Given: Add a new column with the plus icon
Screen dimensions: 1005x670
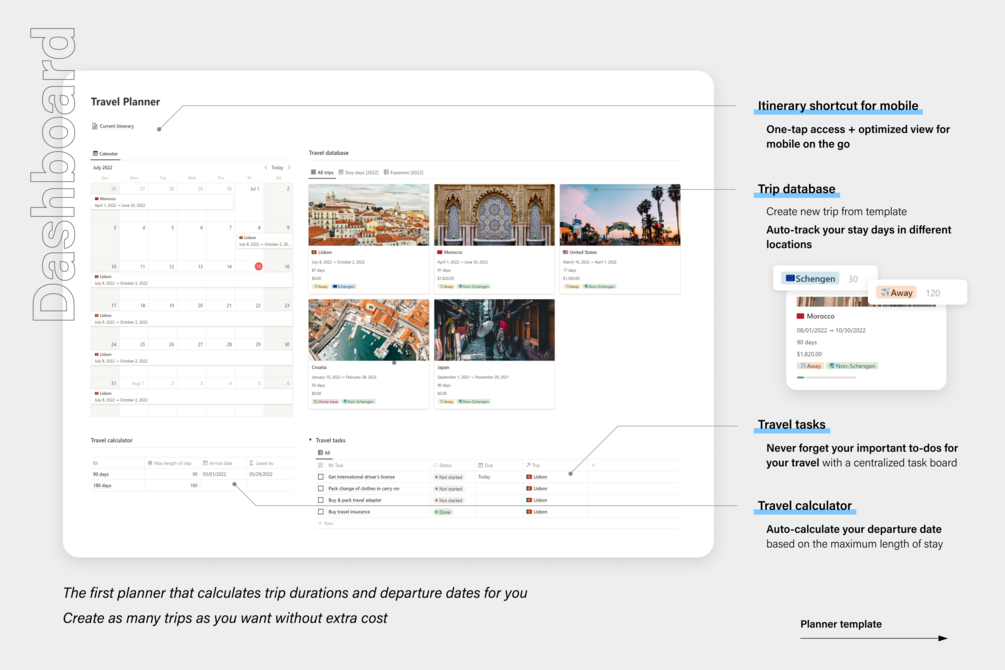Looking at the screenshot, I should pos(593,465).
